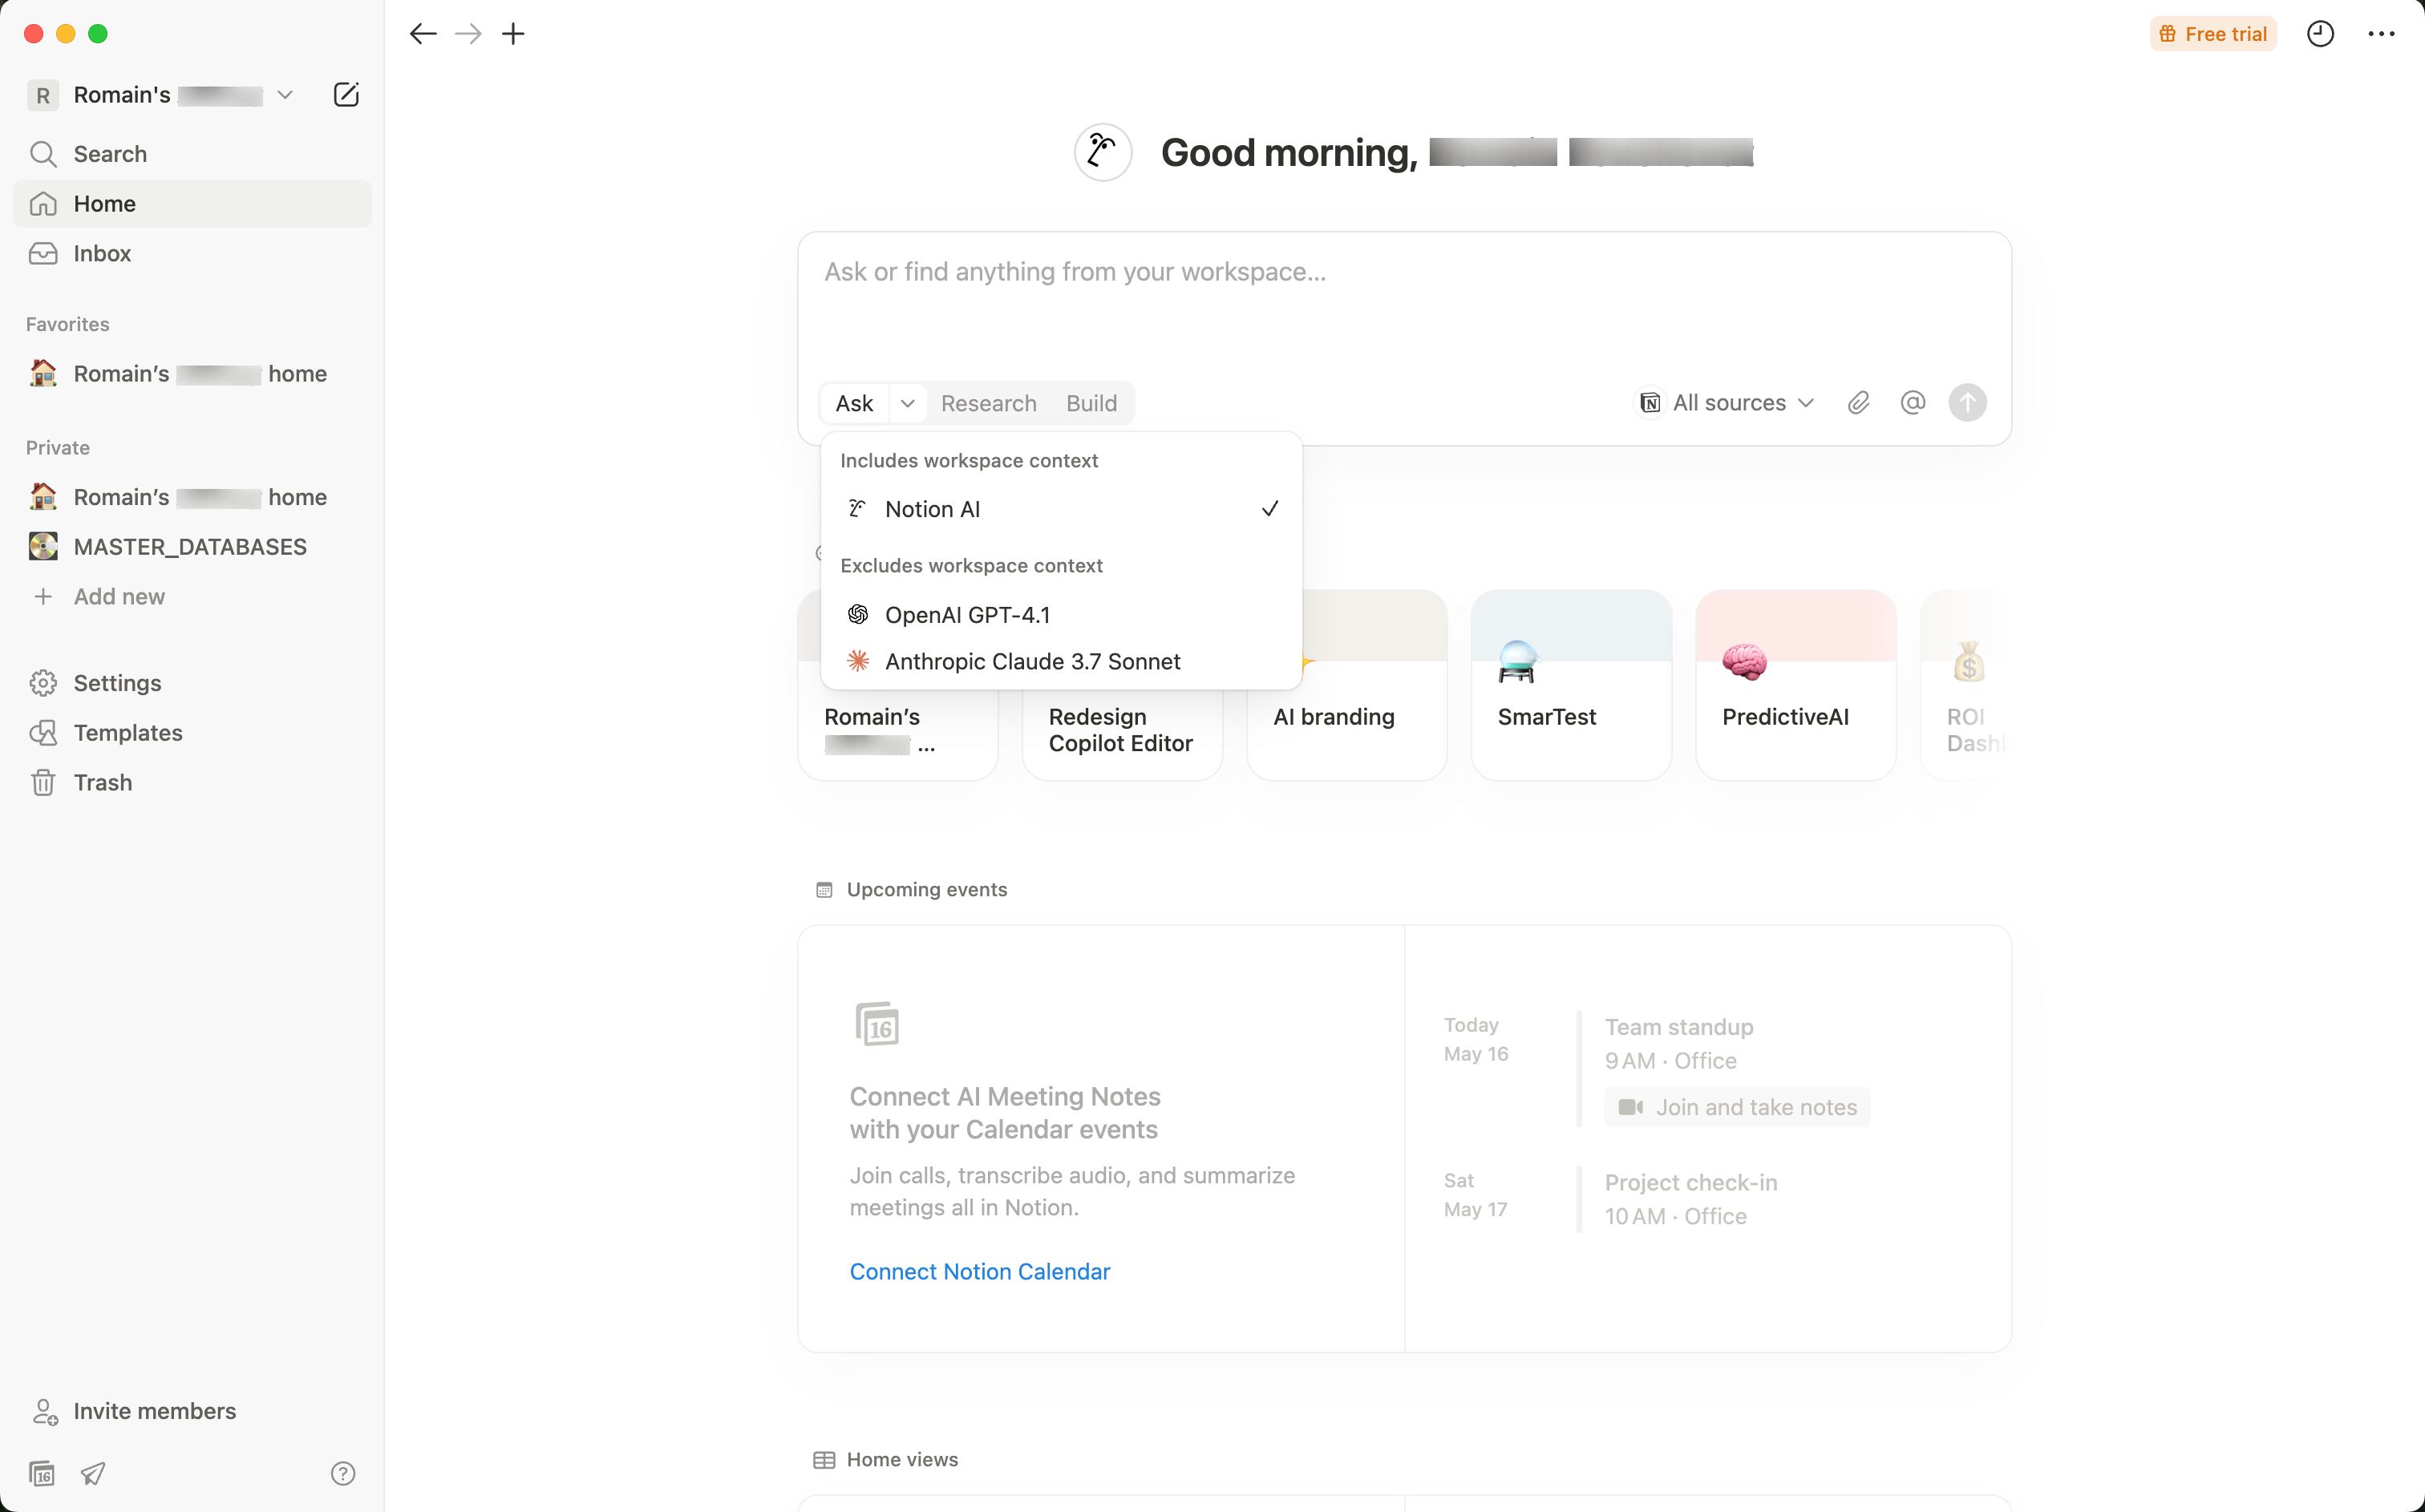
Task: Open the updates clock icon
Action: (2320, 34)
